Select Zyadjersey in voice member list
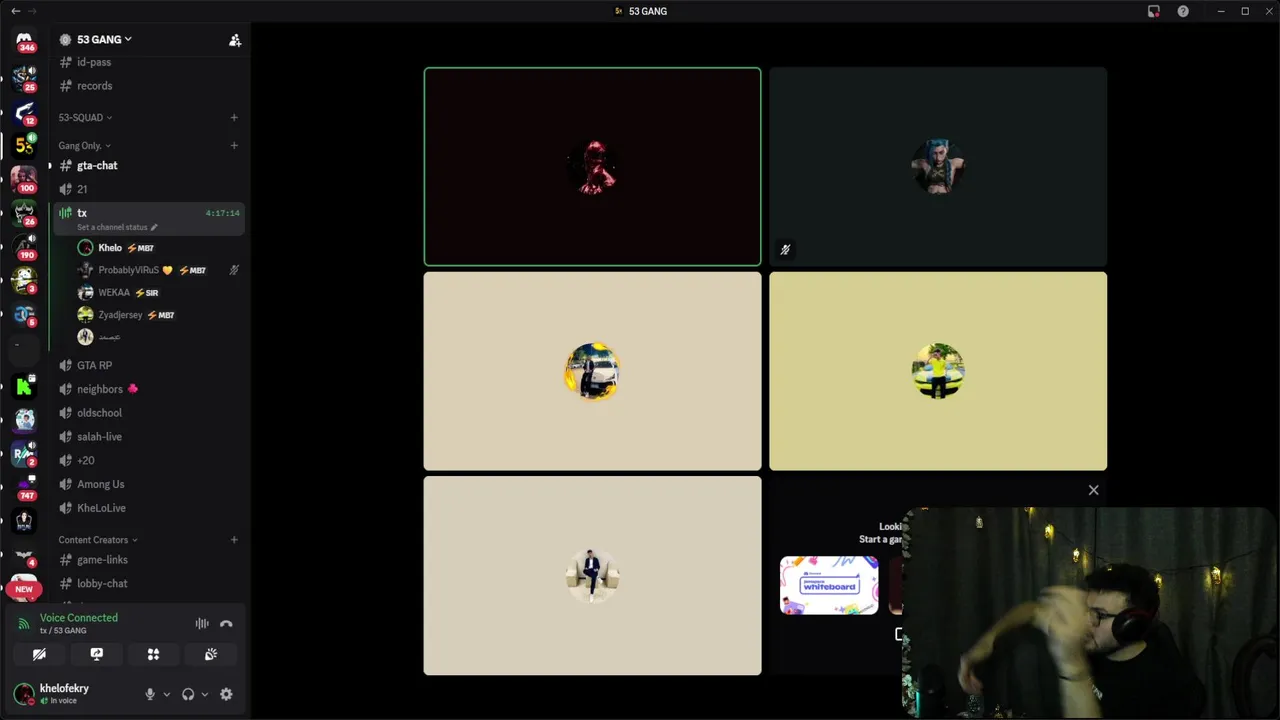This screenshot has width=1280, height=720. pos(158,315)
